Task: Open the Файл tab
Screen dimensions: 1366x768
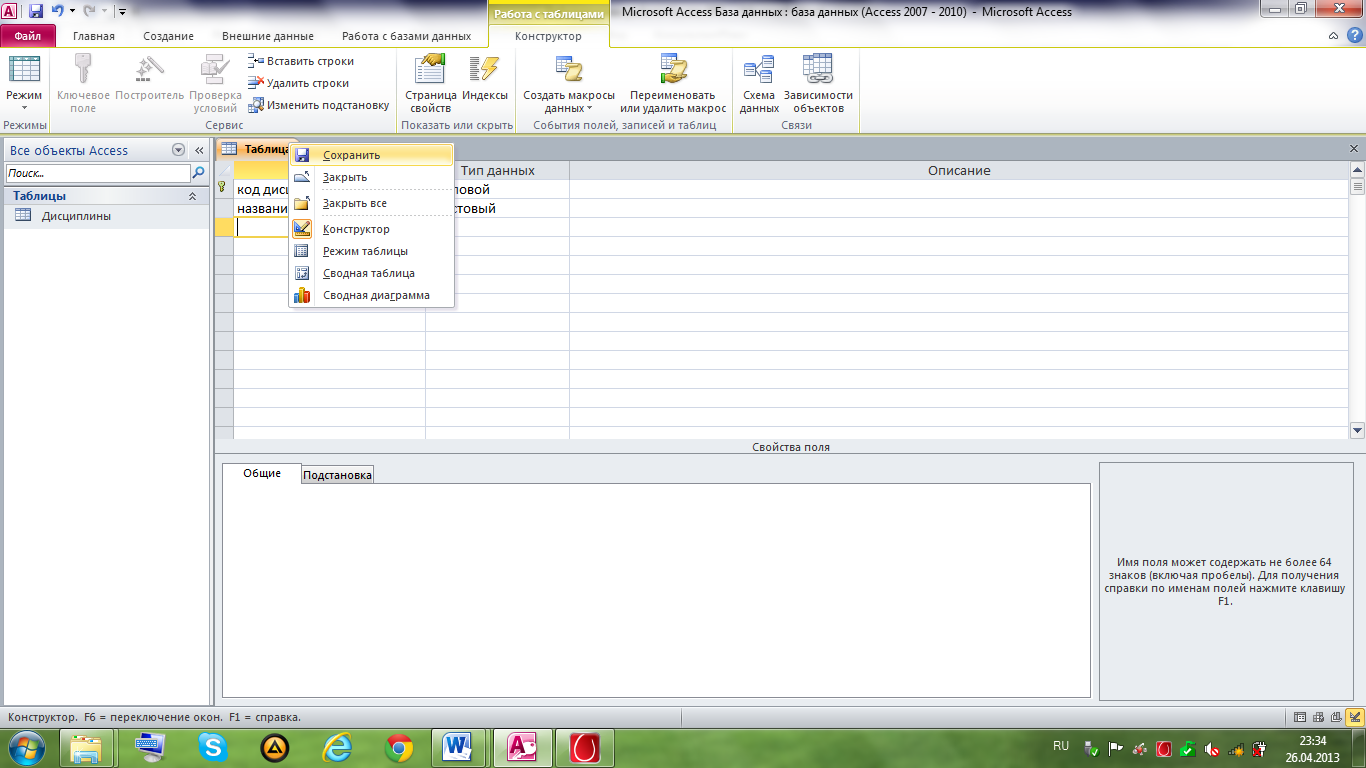Action: [x=28, y=36]
